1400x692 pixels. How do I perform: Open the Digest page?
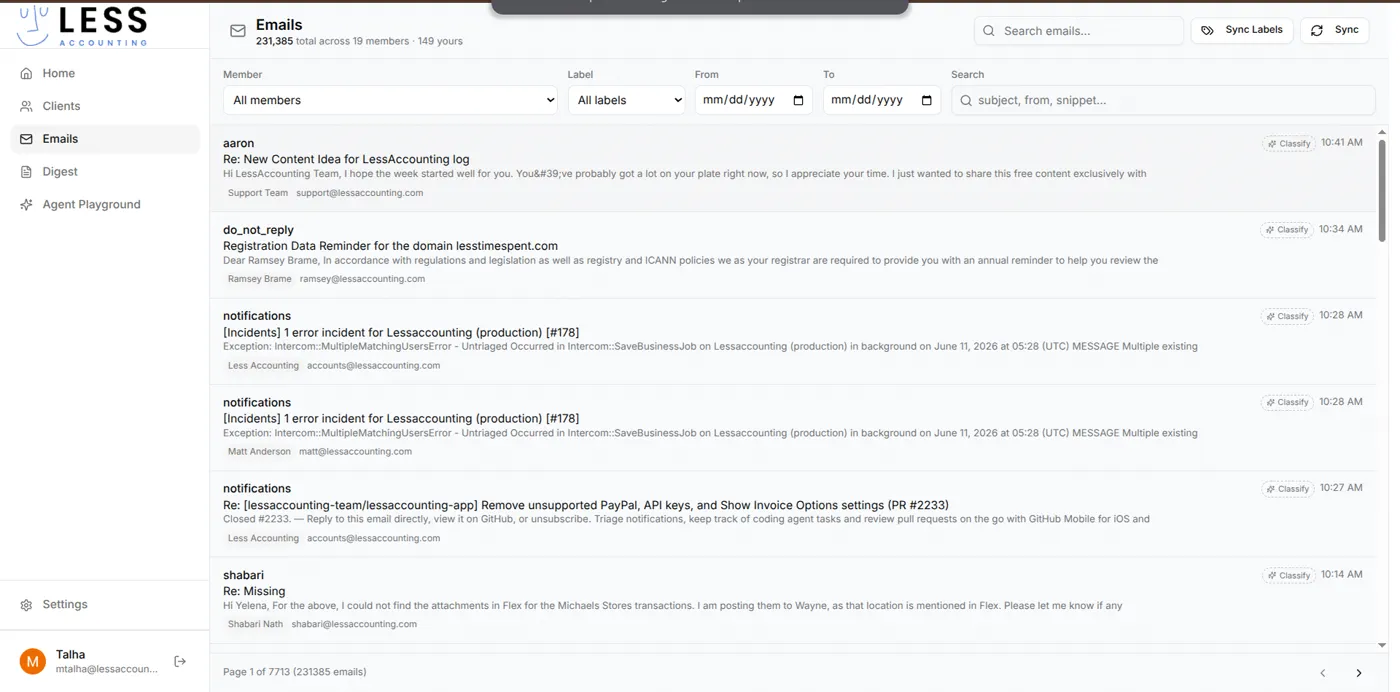(x=105, y=172)
